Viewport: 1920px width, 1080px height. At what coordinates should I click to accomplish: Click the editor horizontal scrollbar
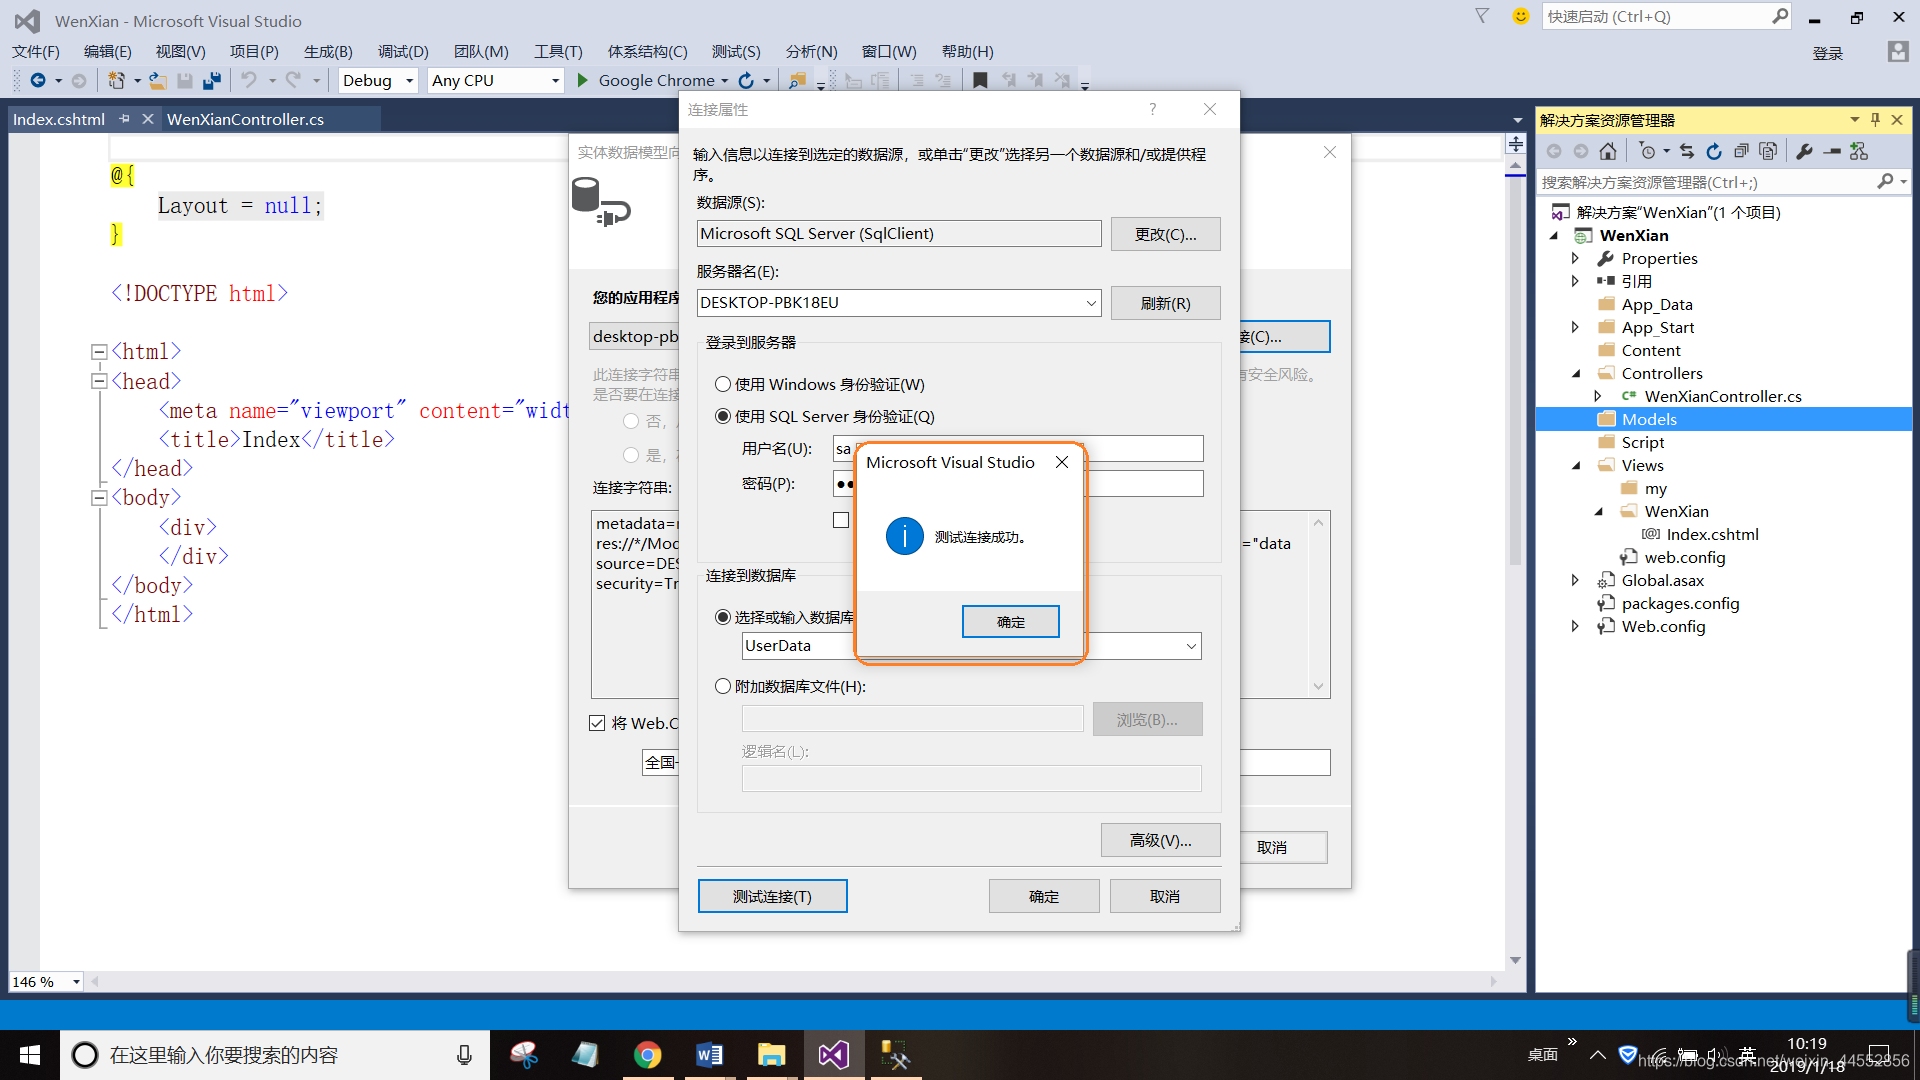pyautogui.click(x=795, y=982)
